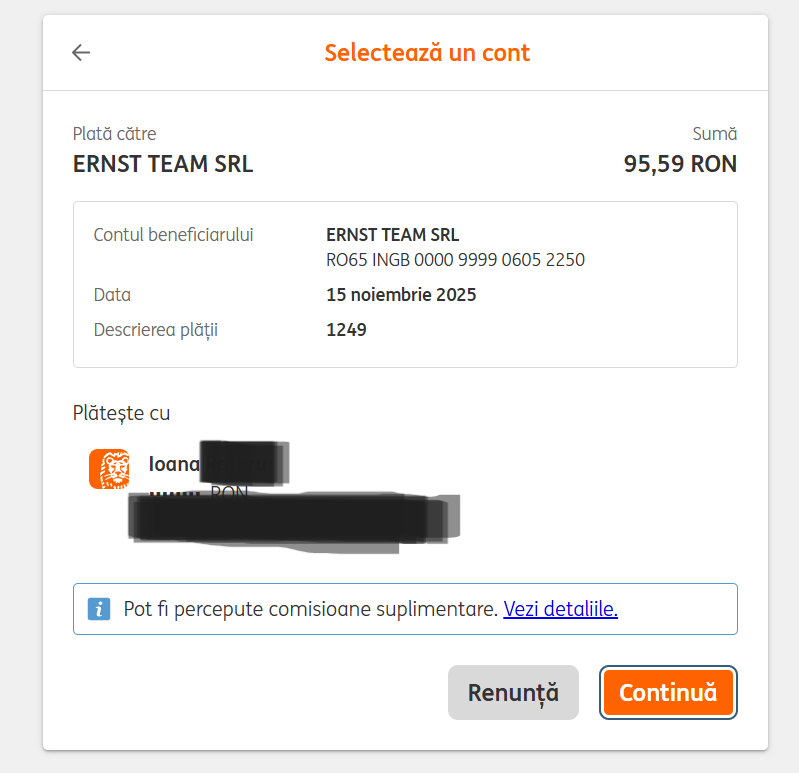Click the 95,59 RON amount

tap(680, 164)
